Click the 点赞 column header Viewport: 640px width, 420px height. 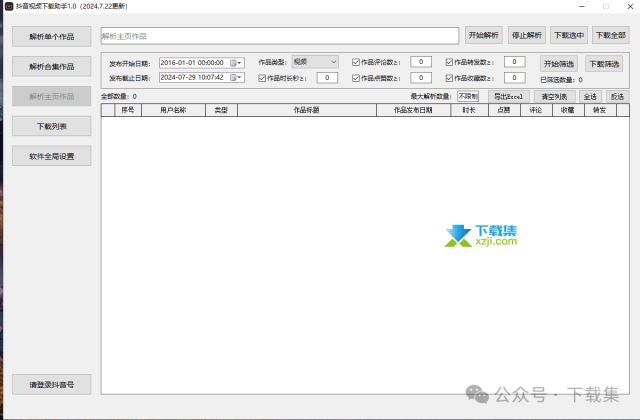pyautogui.click(x=504, y=110)
